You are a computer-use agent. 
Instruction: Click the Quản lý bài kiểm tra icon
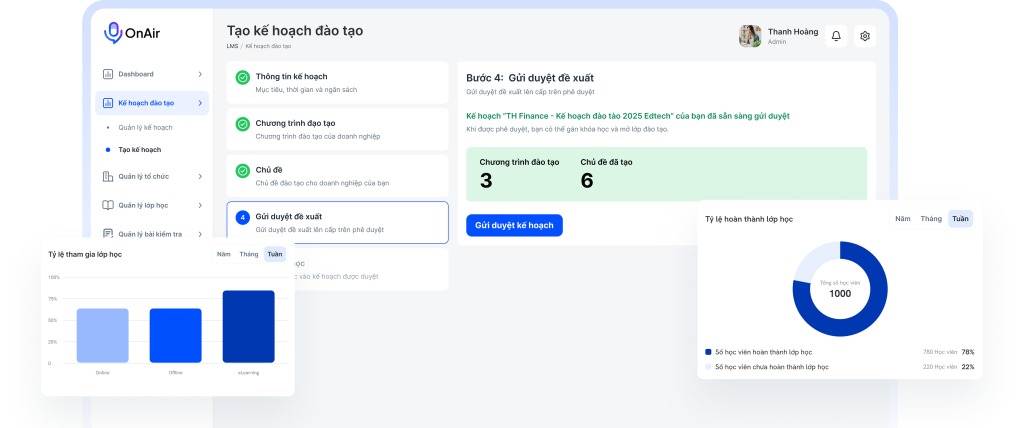coord(108,234)
